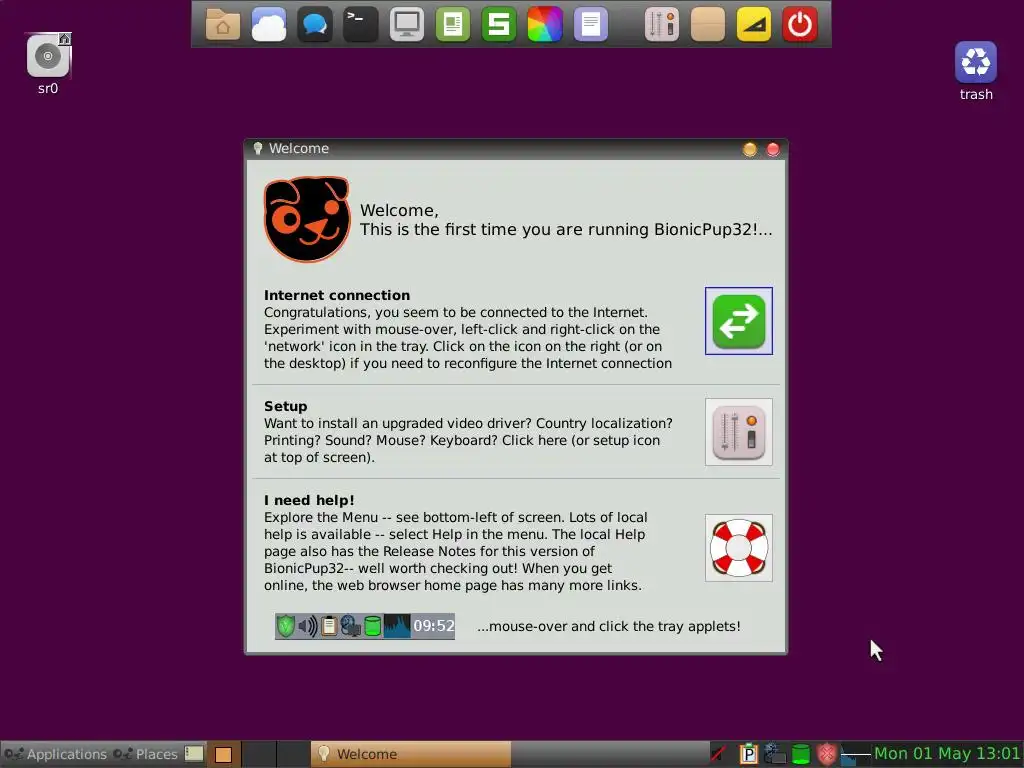Click the red firewall shield tray icon
1024x768 pixels.
(827, 754)
